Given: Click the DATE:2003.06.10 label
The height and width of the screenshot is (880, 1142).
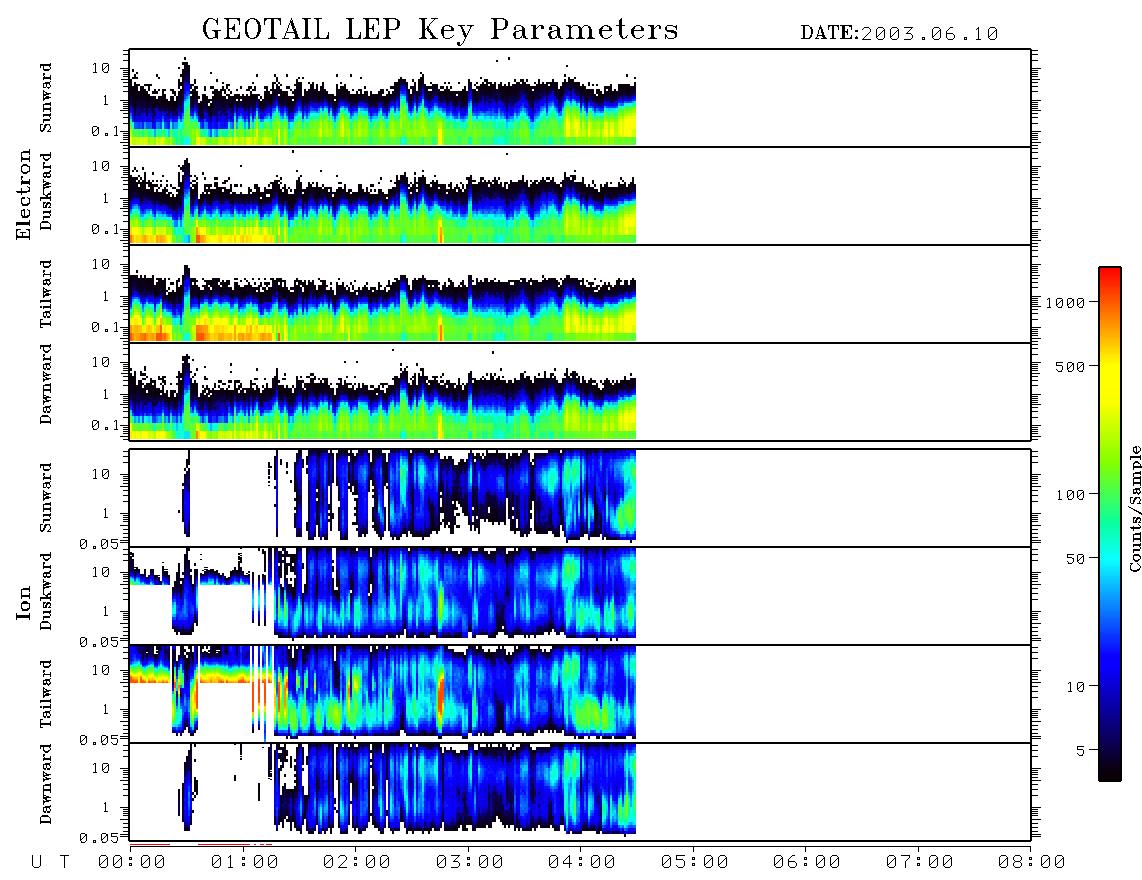Looking at the screenshot, I should click(899, 34).
